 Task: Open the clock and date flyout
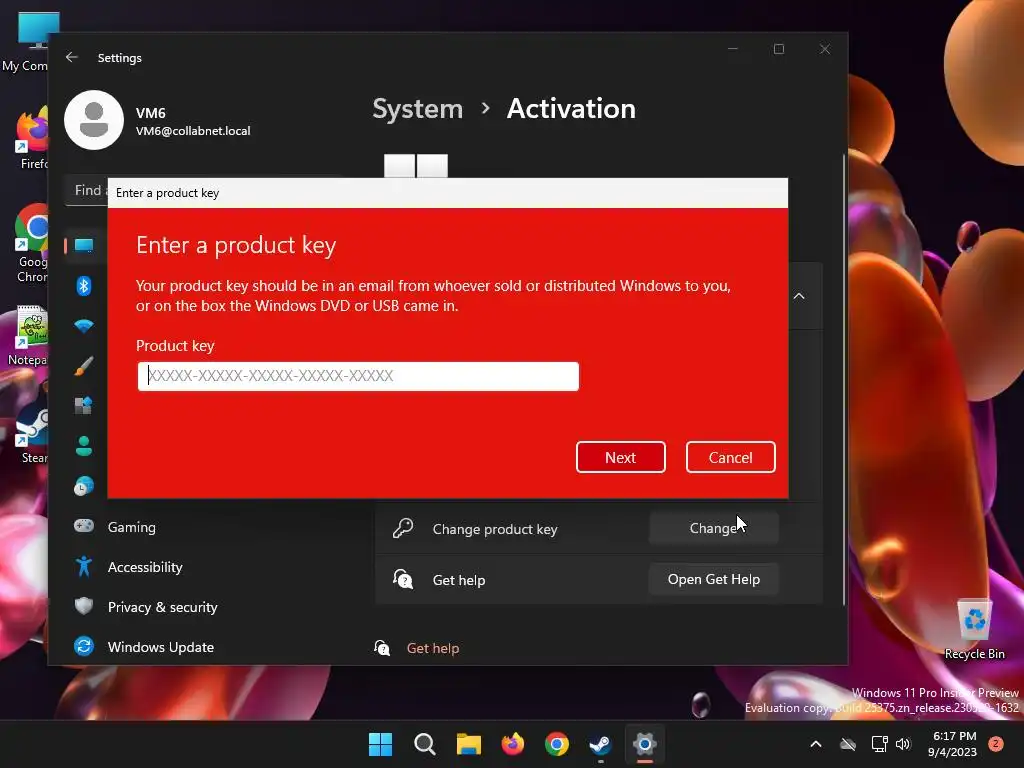coord(952,744)
